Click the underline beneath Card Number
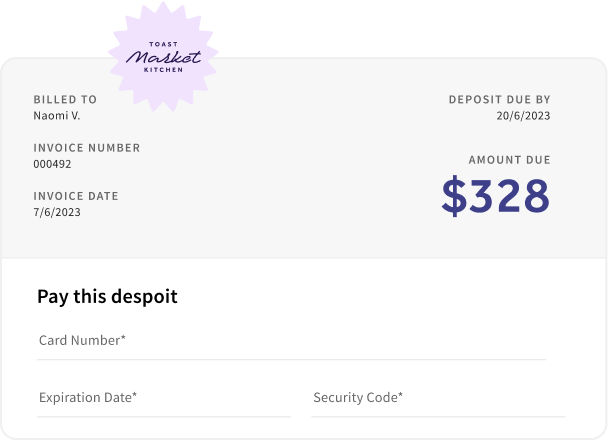This screenshot has width=608, height=440. pyautogui.click(x=292, y=360)
